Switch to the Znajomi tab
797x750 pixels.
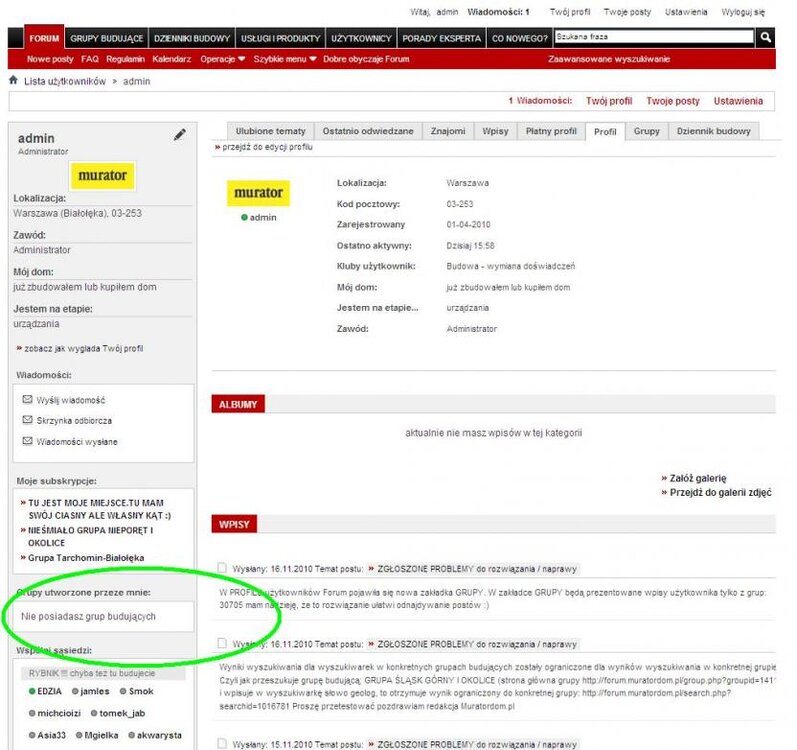[447, 131]
